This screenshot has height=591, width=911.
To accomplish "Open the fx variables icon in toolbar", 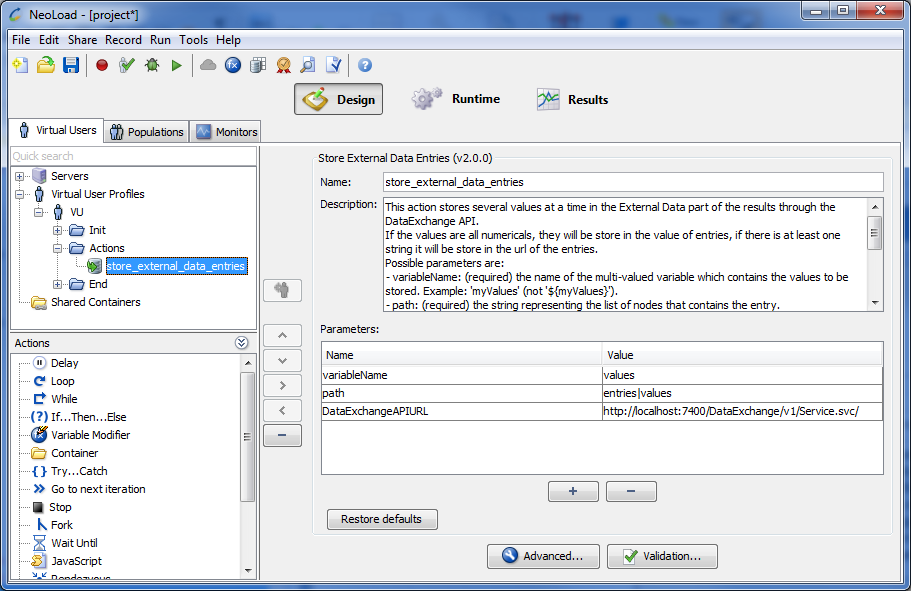I will 232,65.
